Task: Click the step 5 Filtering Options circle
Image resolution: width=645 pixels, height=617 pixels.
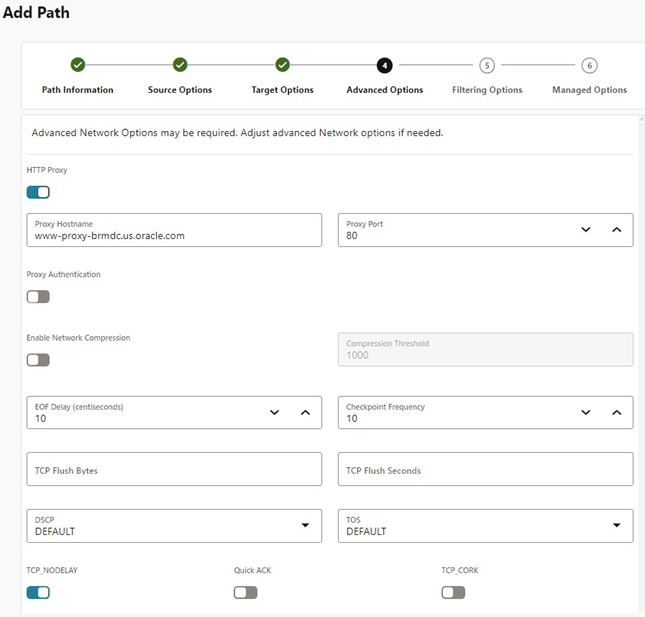Action: (x=487, y=65)
